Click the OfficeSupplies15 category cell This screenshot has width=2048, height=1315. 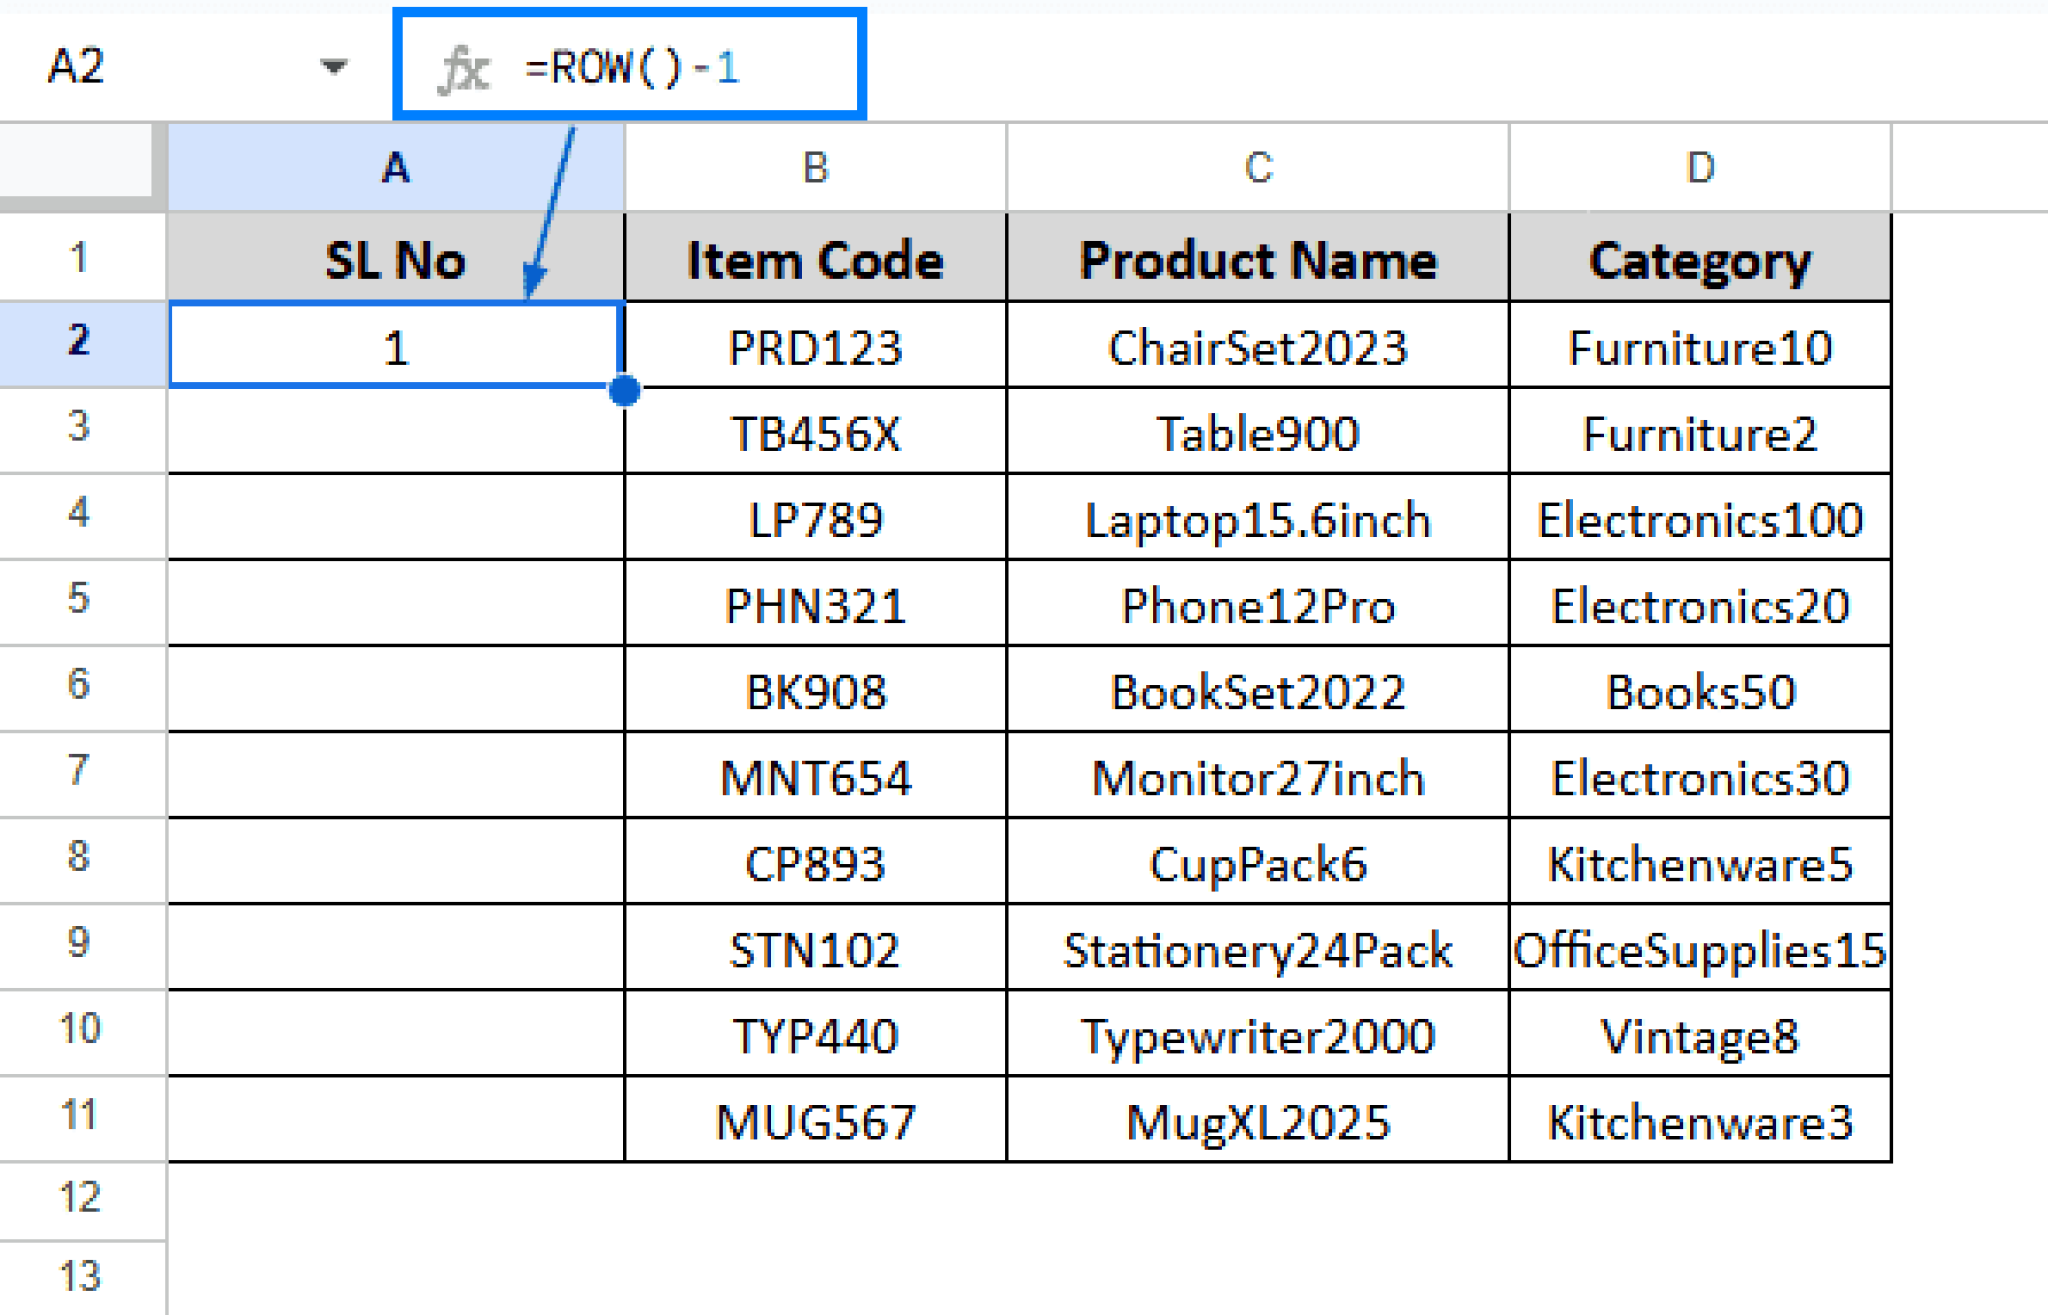[1700, 949]
